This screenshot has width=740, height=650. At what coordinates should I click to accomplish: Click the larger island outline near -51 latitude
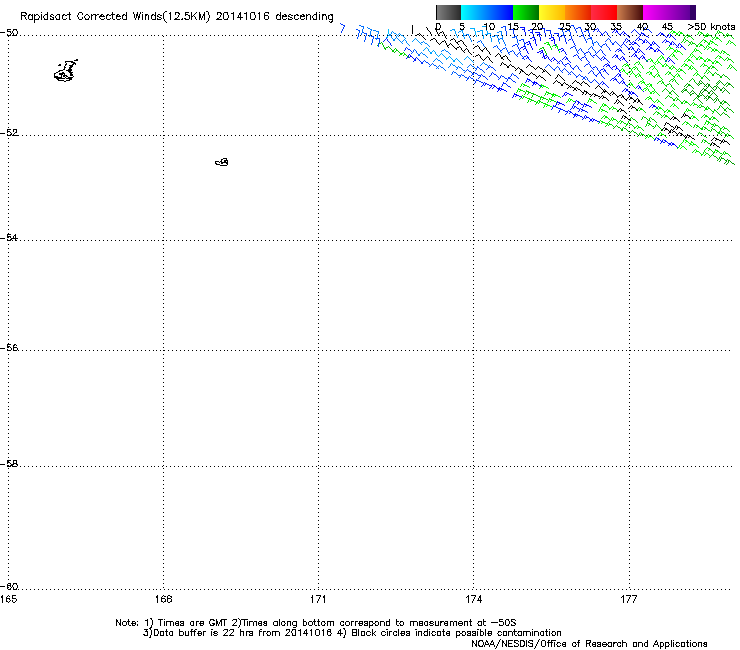pyautogui.click(x=66, y=71)
